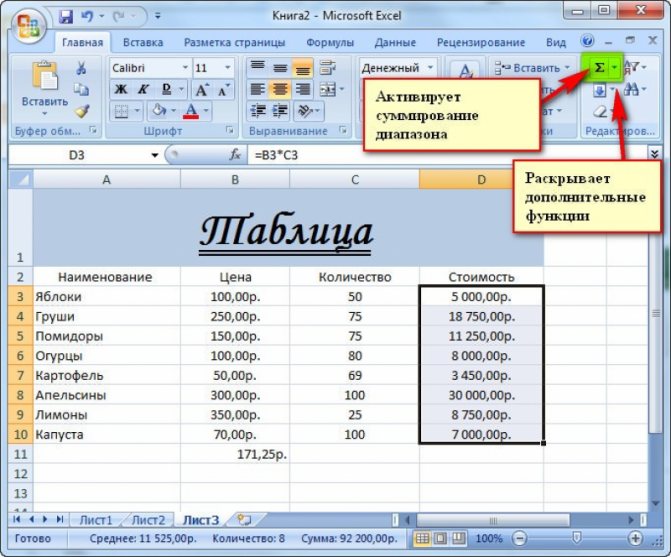Undo the last action
Viewport: 671px width, 557px height.
[87, 17]
